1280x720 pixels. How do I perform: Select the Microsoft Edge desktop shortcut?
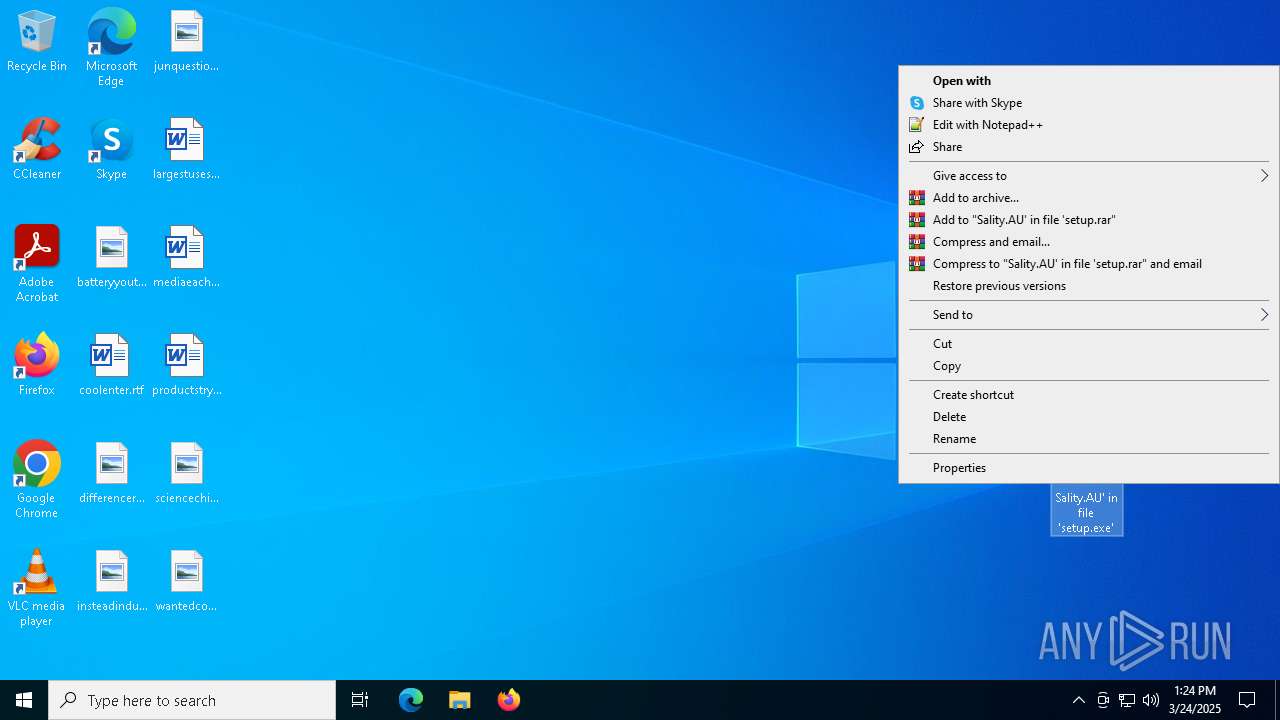[111, 48]
